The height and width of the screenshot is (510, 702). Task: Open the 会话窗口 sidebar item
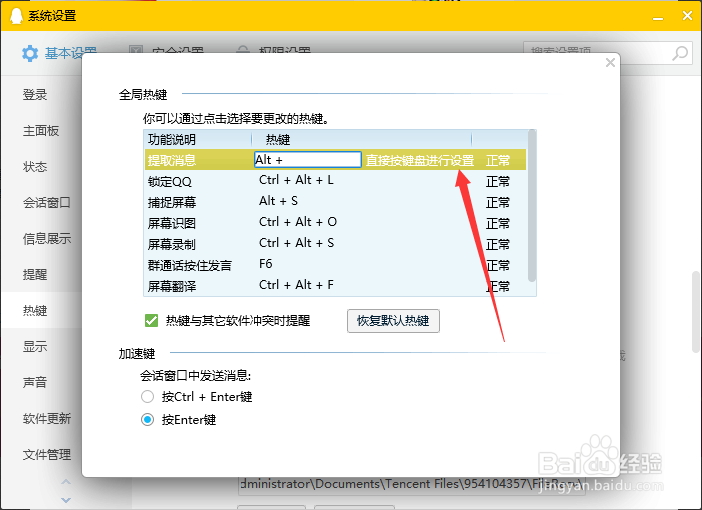47,203
